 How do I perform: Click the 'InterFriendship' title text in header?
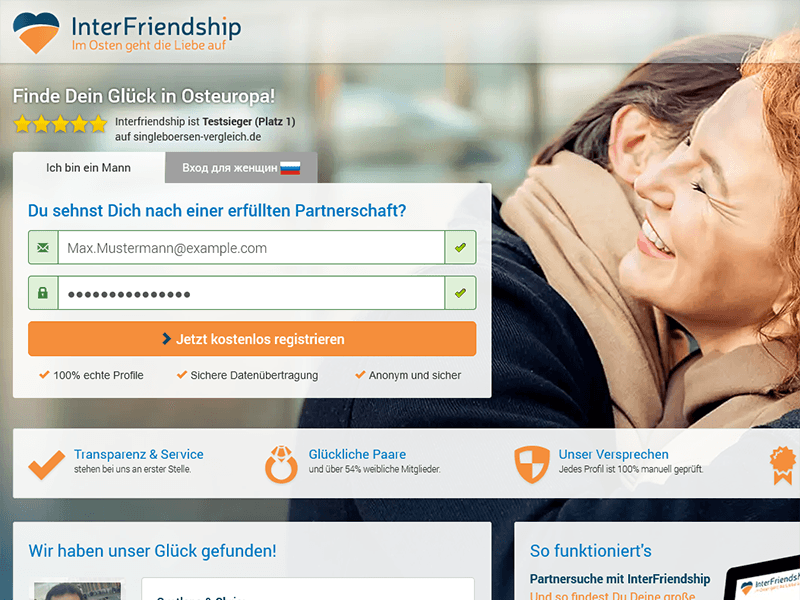coord(156,26)
